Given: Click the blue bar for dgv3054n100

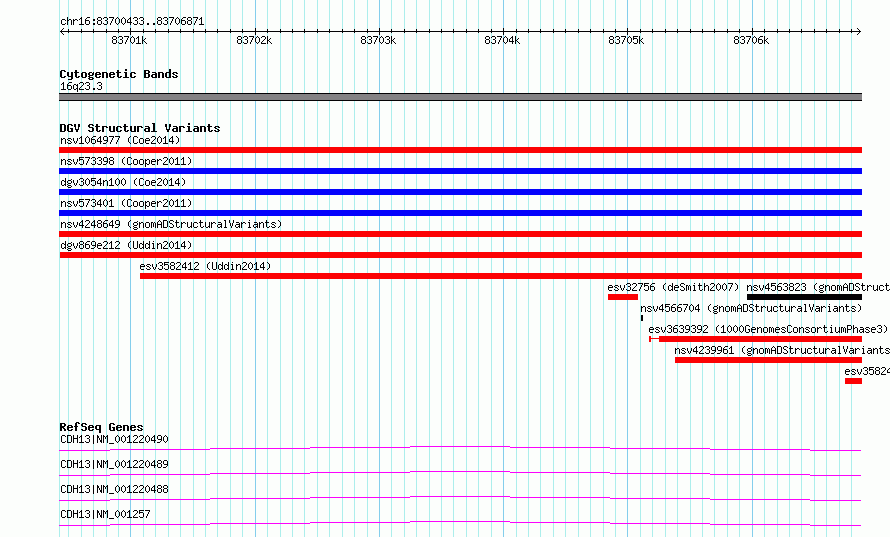Looking at the screenshot, I should point(460,192).
